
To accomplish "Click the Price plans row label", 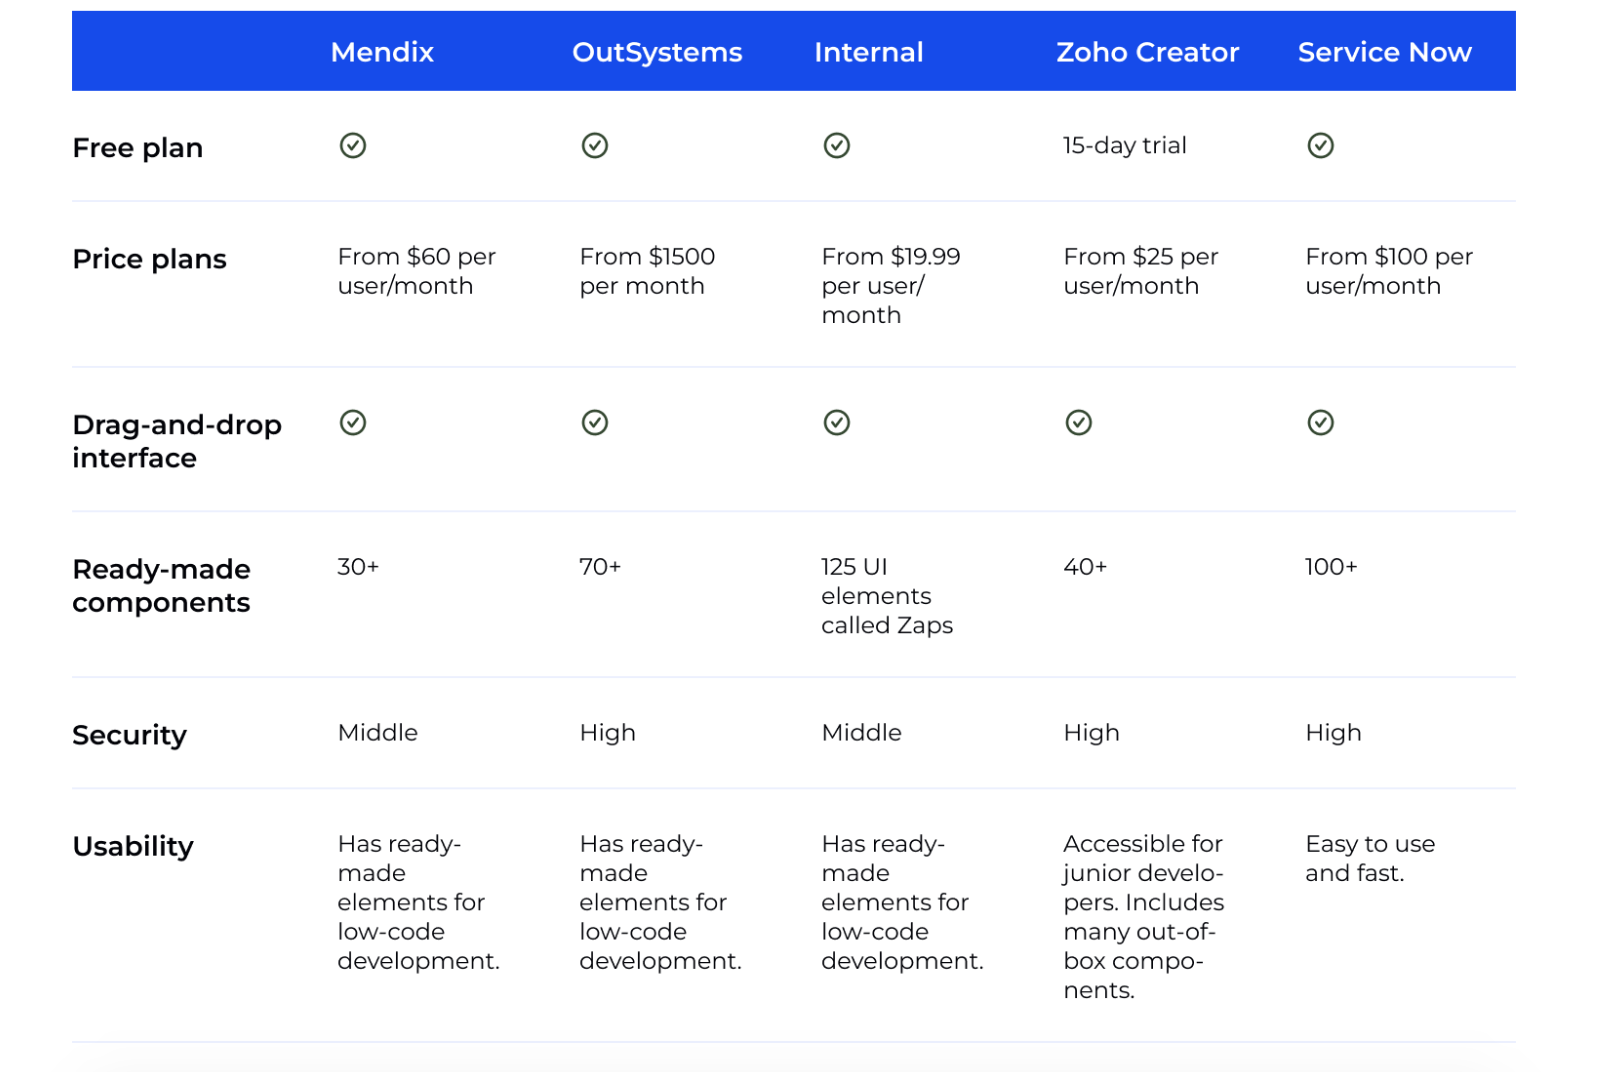I will [150, 259].
